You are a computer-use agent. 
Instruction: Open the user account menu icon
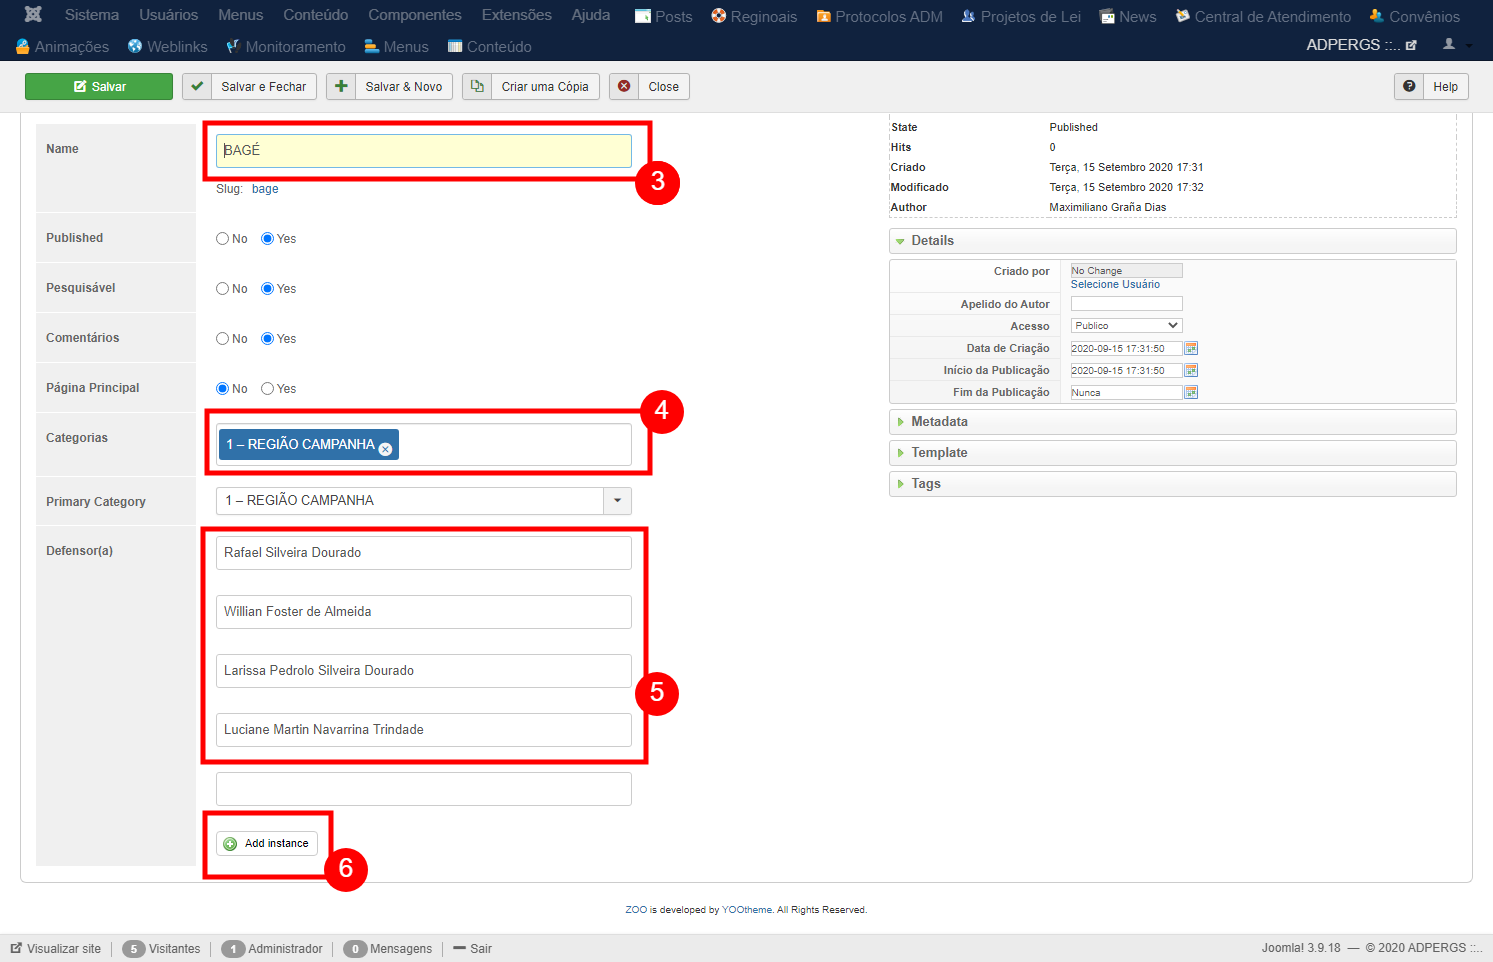point(1449,45)
